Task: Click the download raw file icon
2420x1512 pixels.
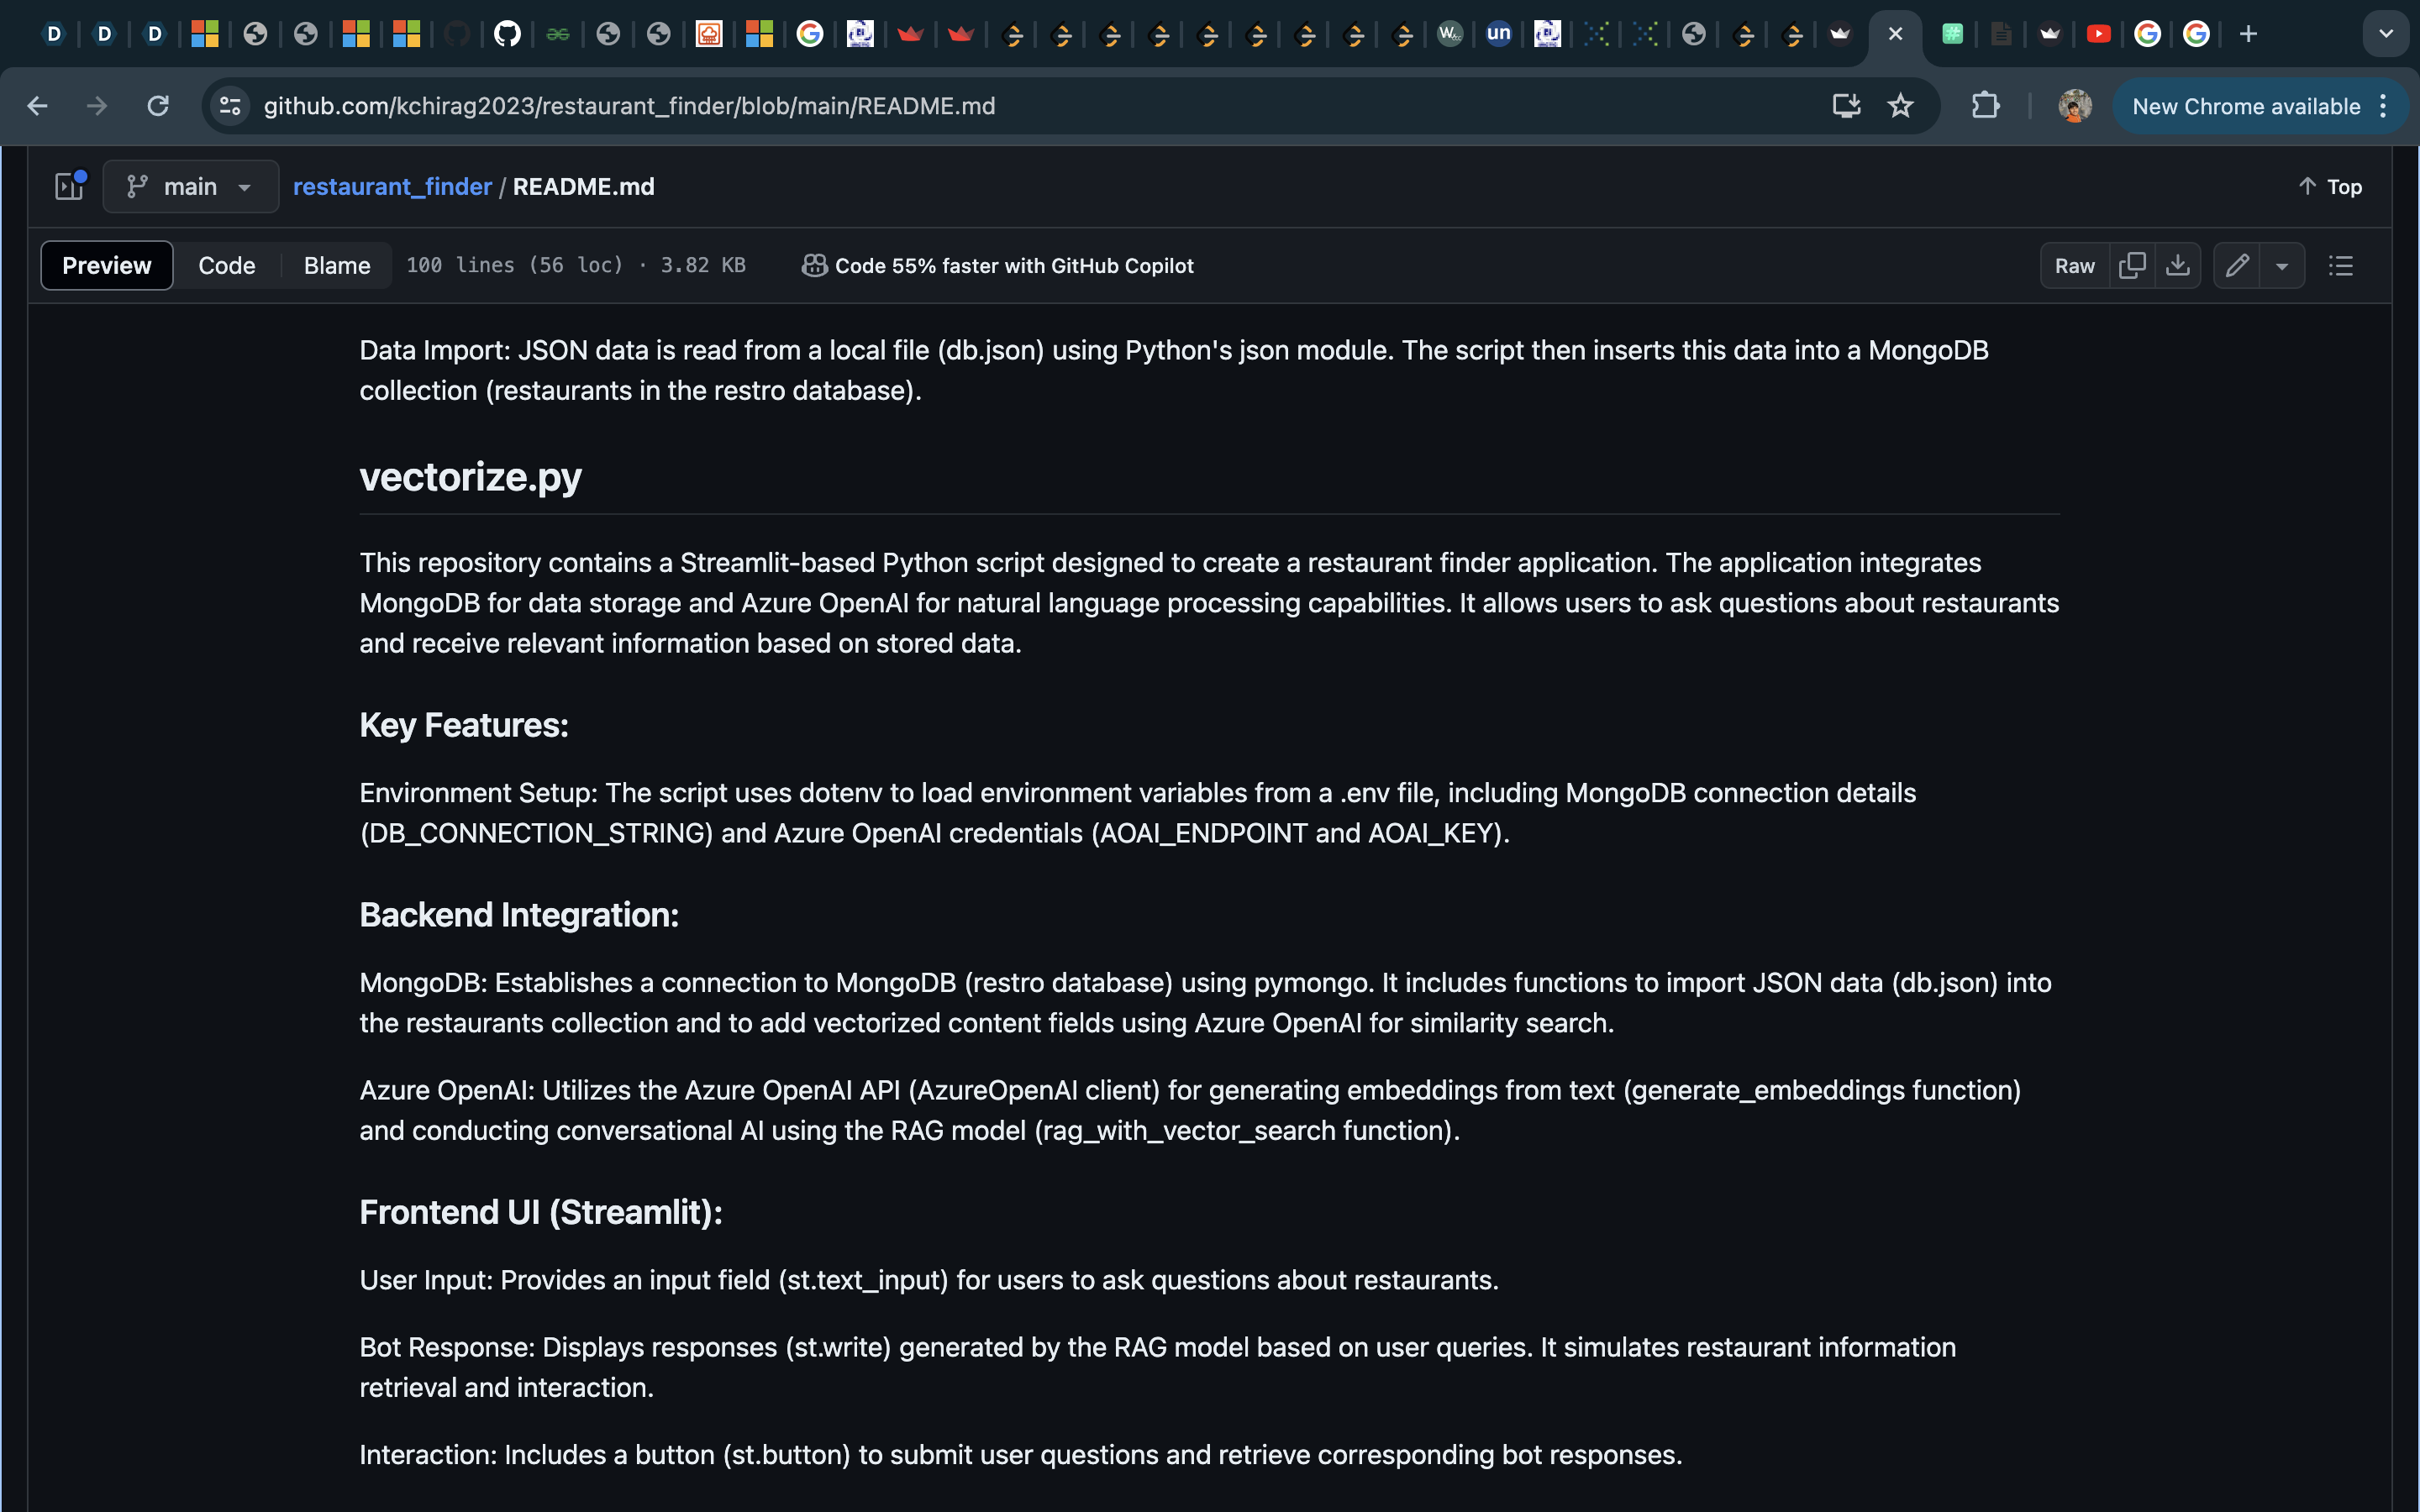Action: [2177, 265]
